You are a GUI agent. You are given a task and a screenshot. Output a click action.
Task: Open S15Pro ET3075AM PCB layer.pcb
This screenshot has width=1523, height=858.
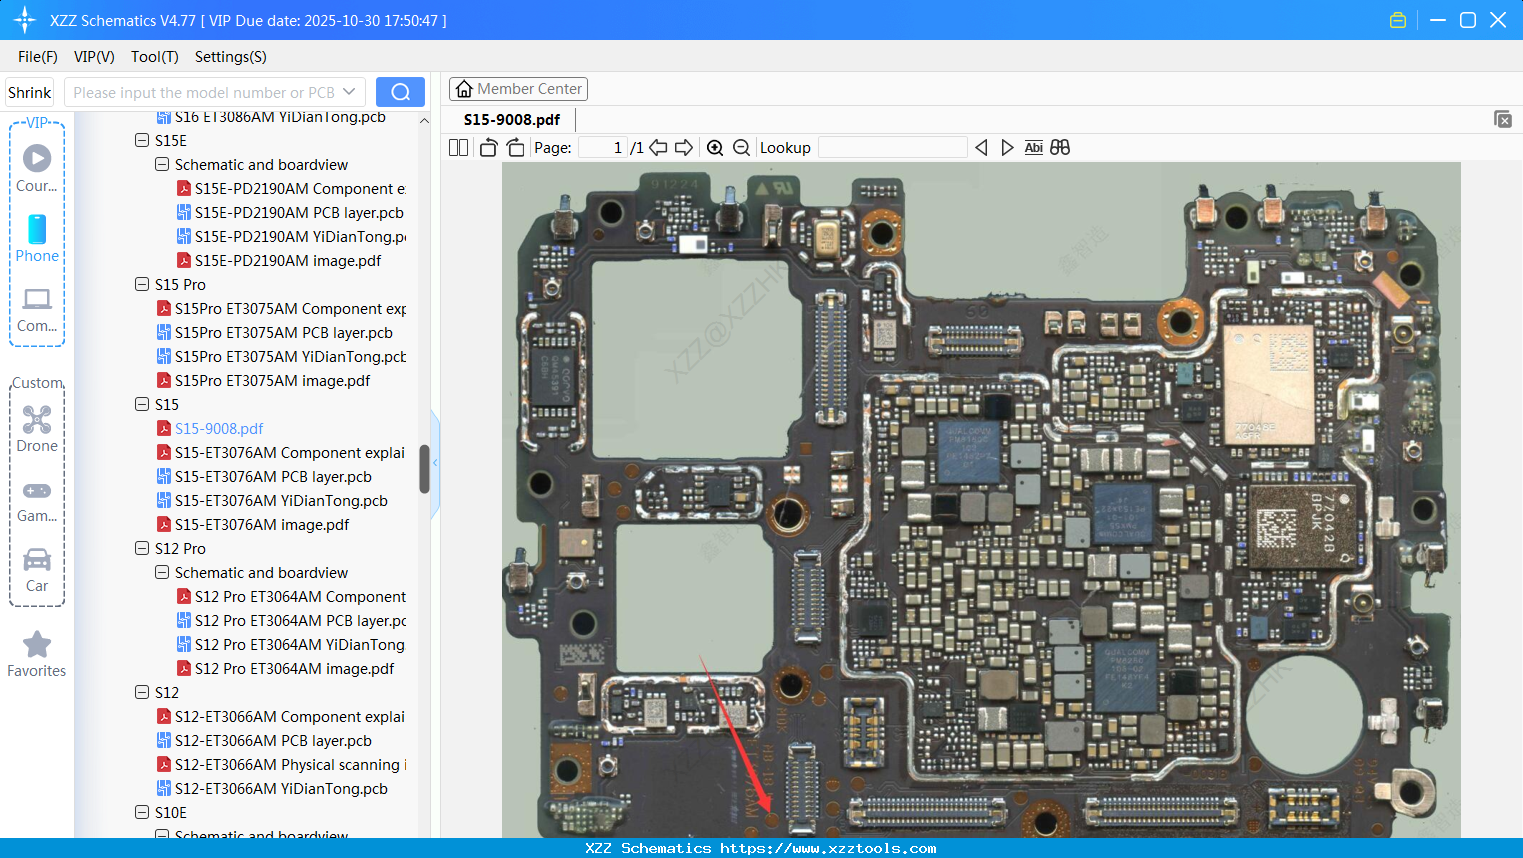pyautogui.click(x=283, y=333)
